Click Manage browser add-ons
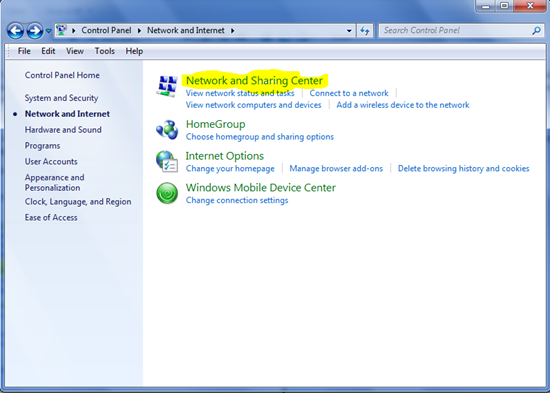Screen dimensions: 550x393 (336, 168)
